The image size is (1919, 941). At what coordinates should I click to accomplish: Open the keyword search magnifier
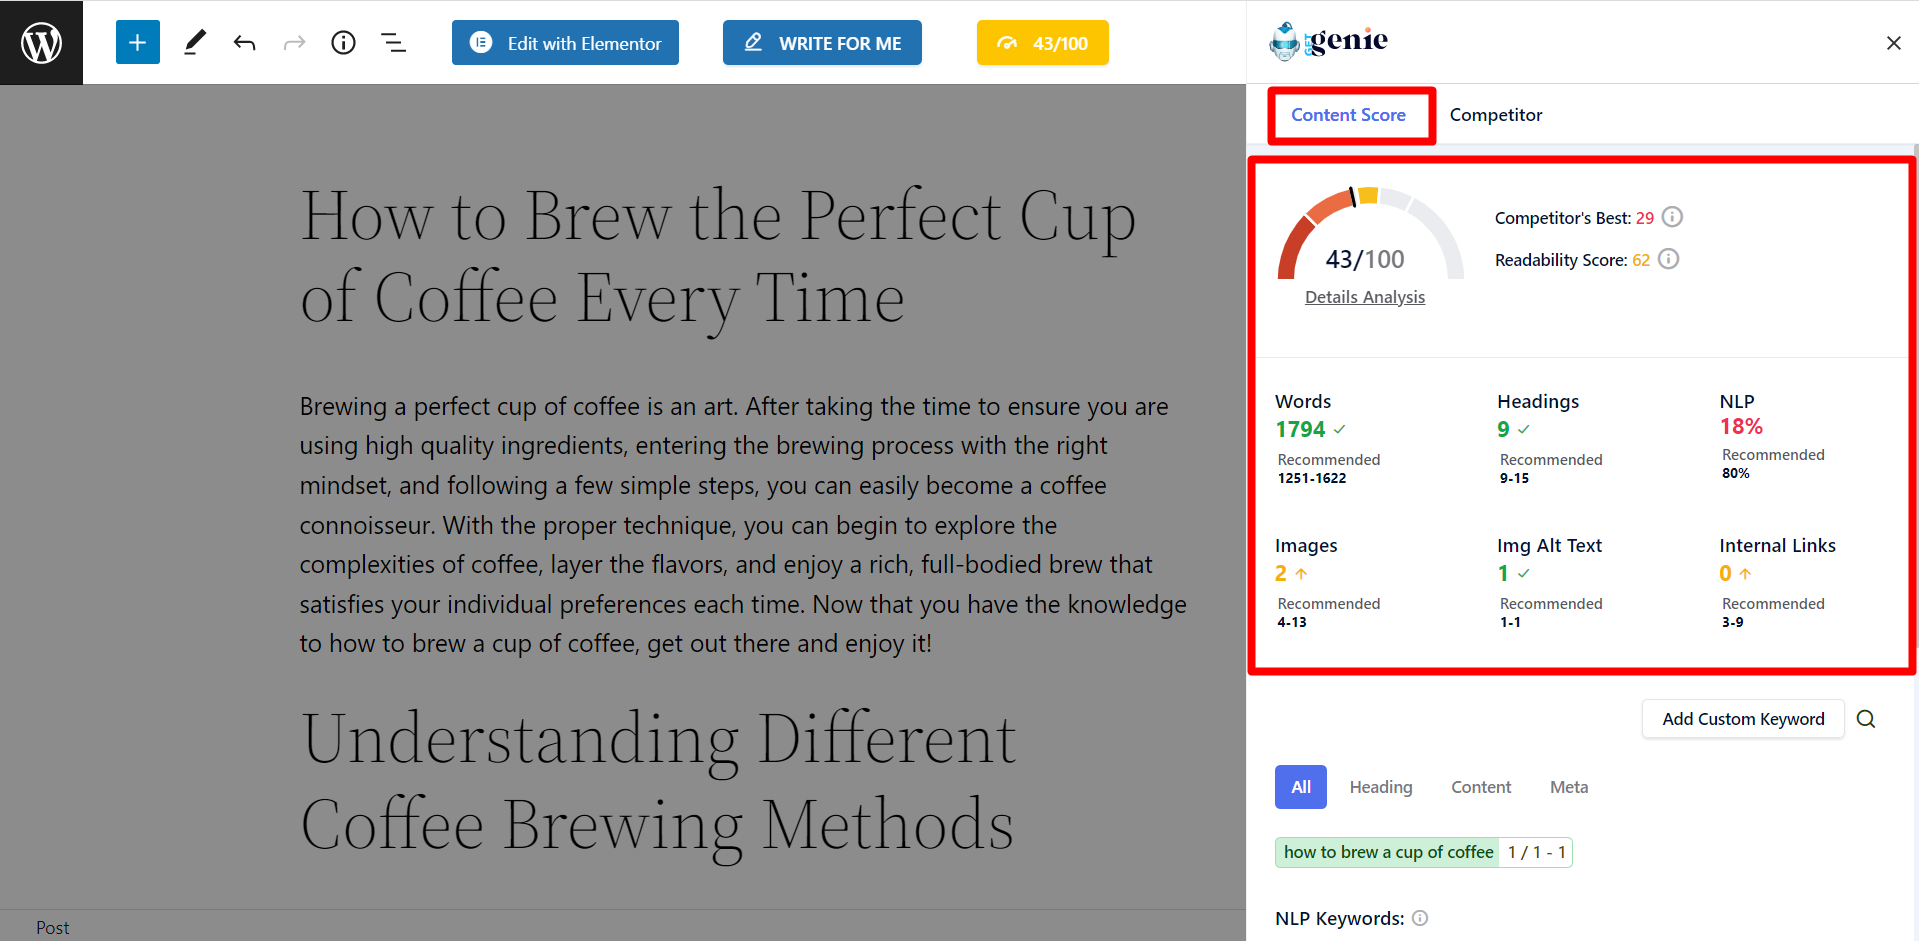click(x=1866, y=718)
